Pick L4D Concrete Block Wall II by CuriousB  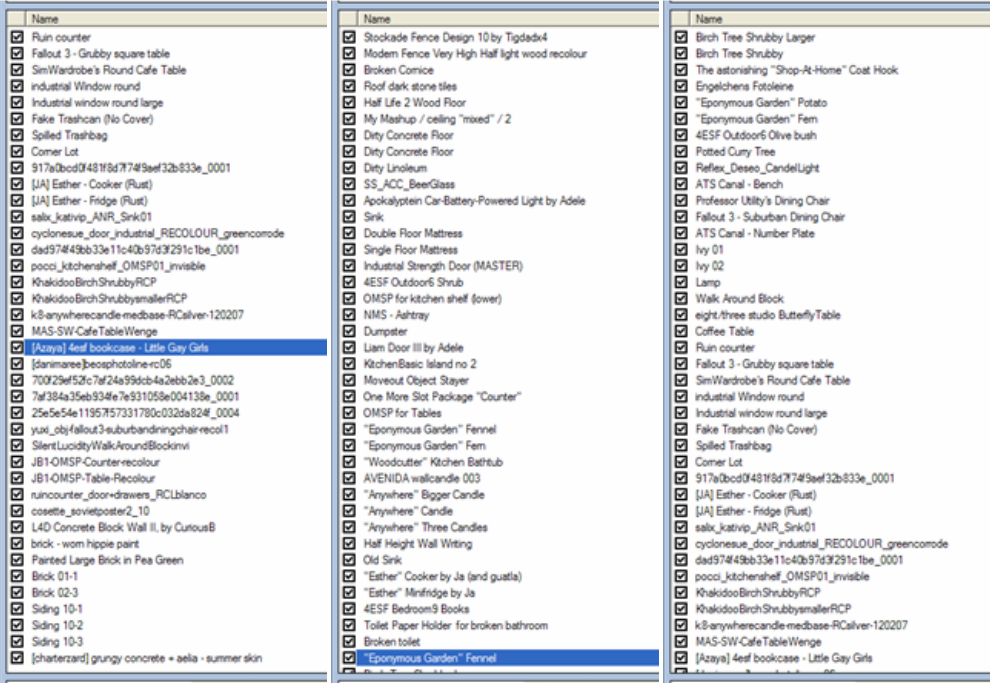(124, 528)
